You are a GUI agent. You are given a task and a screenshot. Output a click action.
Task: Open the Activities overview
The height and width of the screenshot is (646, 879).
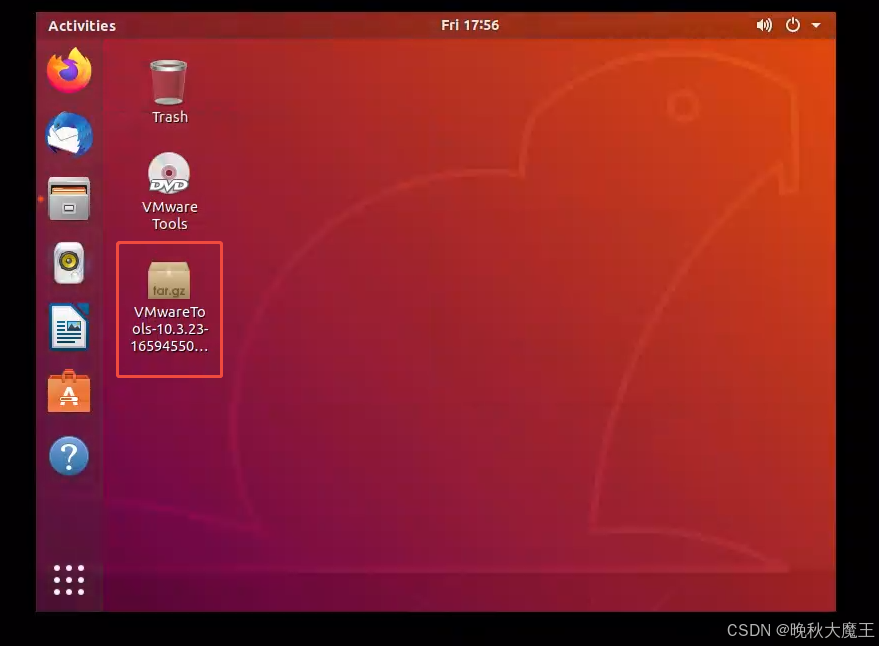coord(82,26)
